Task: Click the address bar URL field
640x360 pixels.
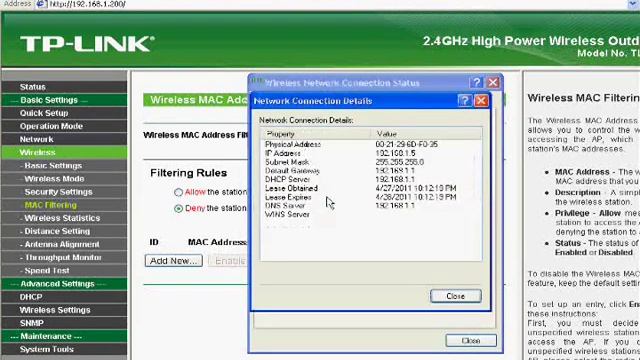Action: tap(337, 4)
